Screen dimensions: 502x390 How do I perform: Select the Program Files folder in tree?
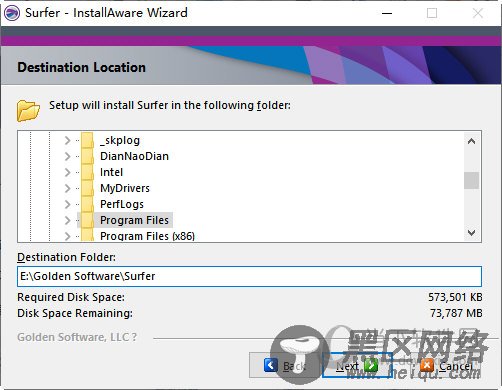pyautogui.click(x=134, y=220)
